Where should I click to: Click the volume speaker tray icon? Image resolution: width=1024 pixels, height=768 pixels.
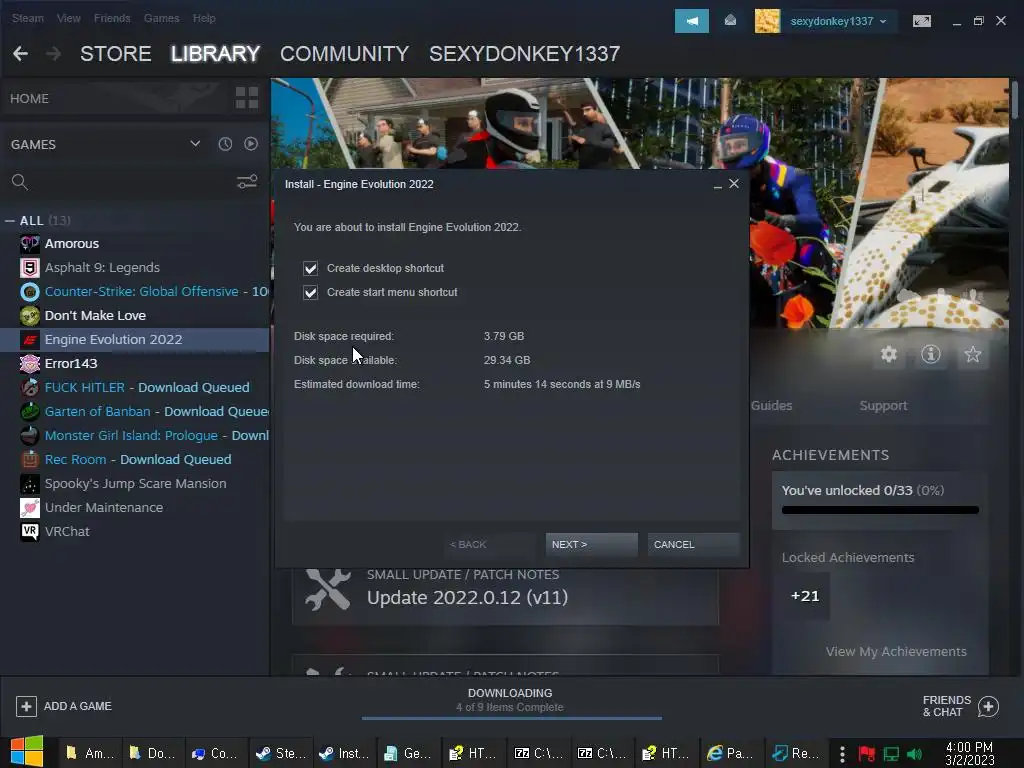pyautogui.click(x=914, y=754)
